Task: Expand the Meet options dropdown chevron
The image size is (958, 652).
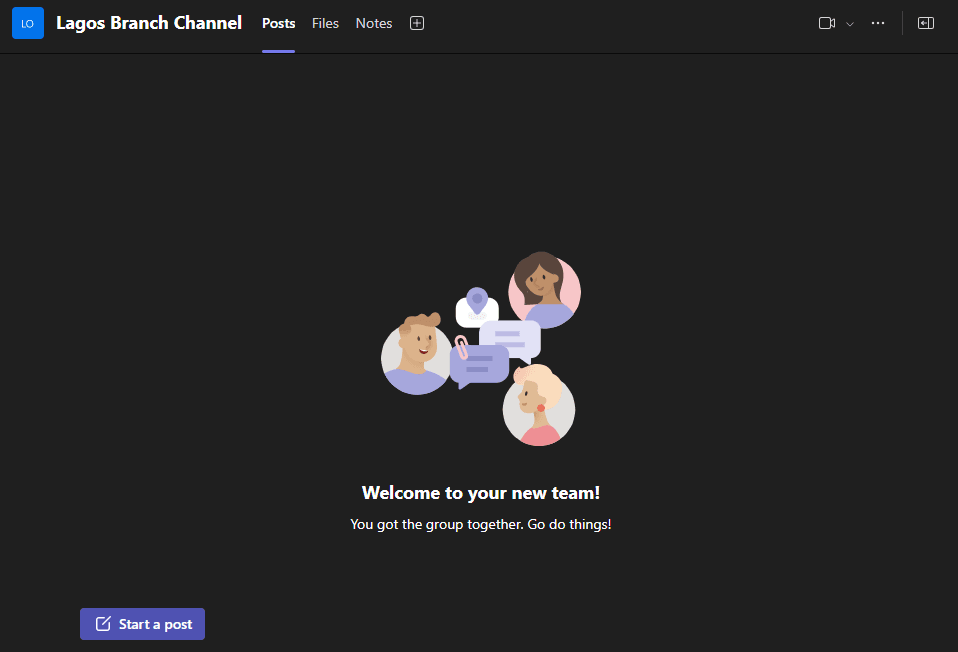Action: pos(850,24)
